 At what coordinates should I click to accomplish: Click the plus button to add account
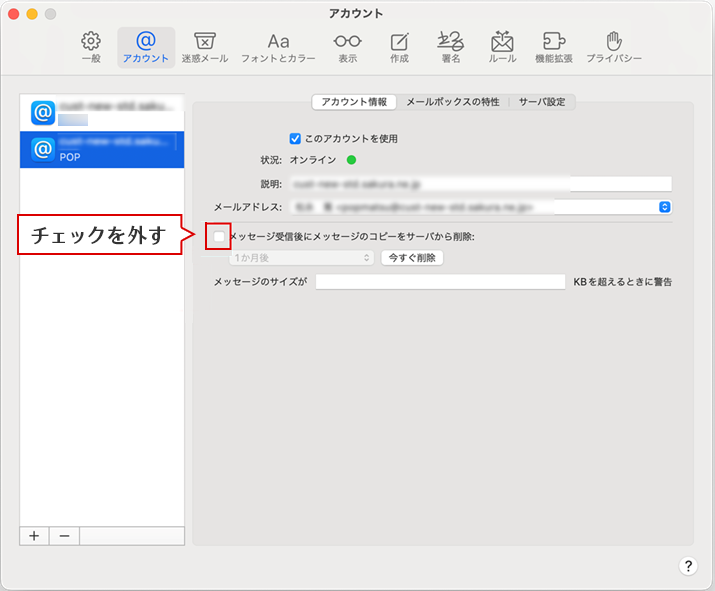point(34,536)
